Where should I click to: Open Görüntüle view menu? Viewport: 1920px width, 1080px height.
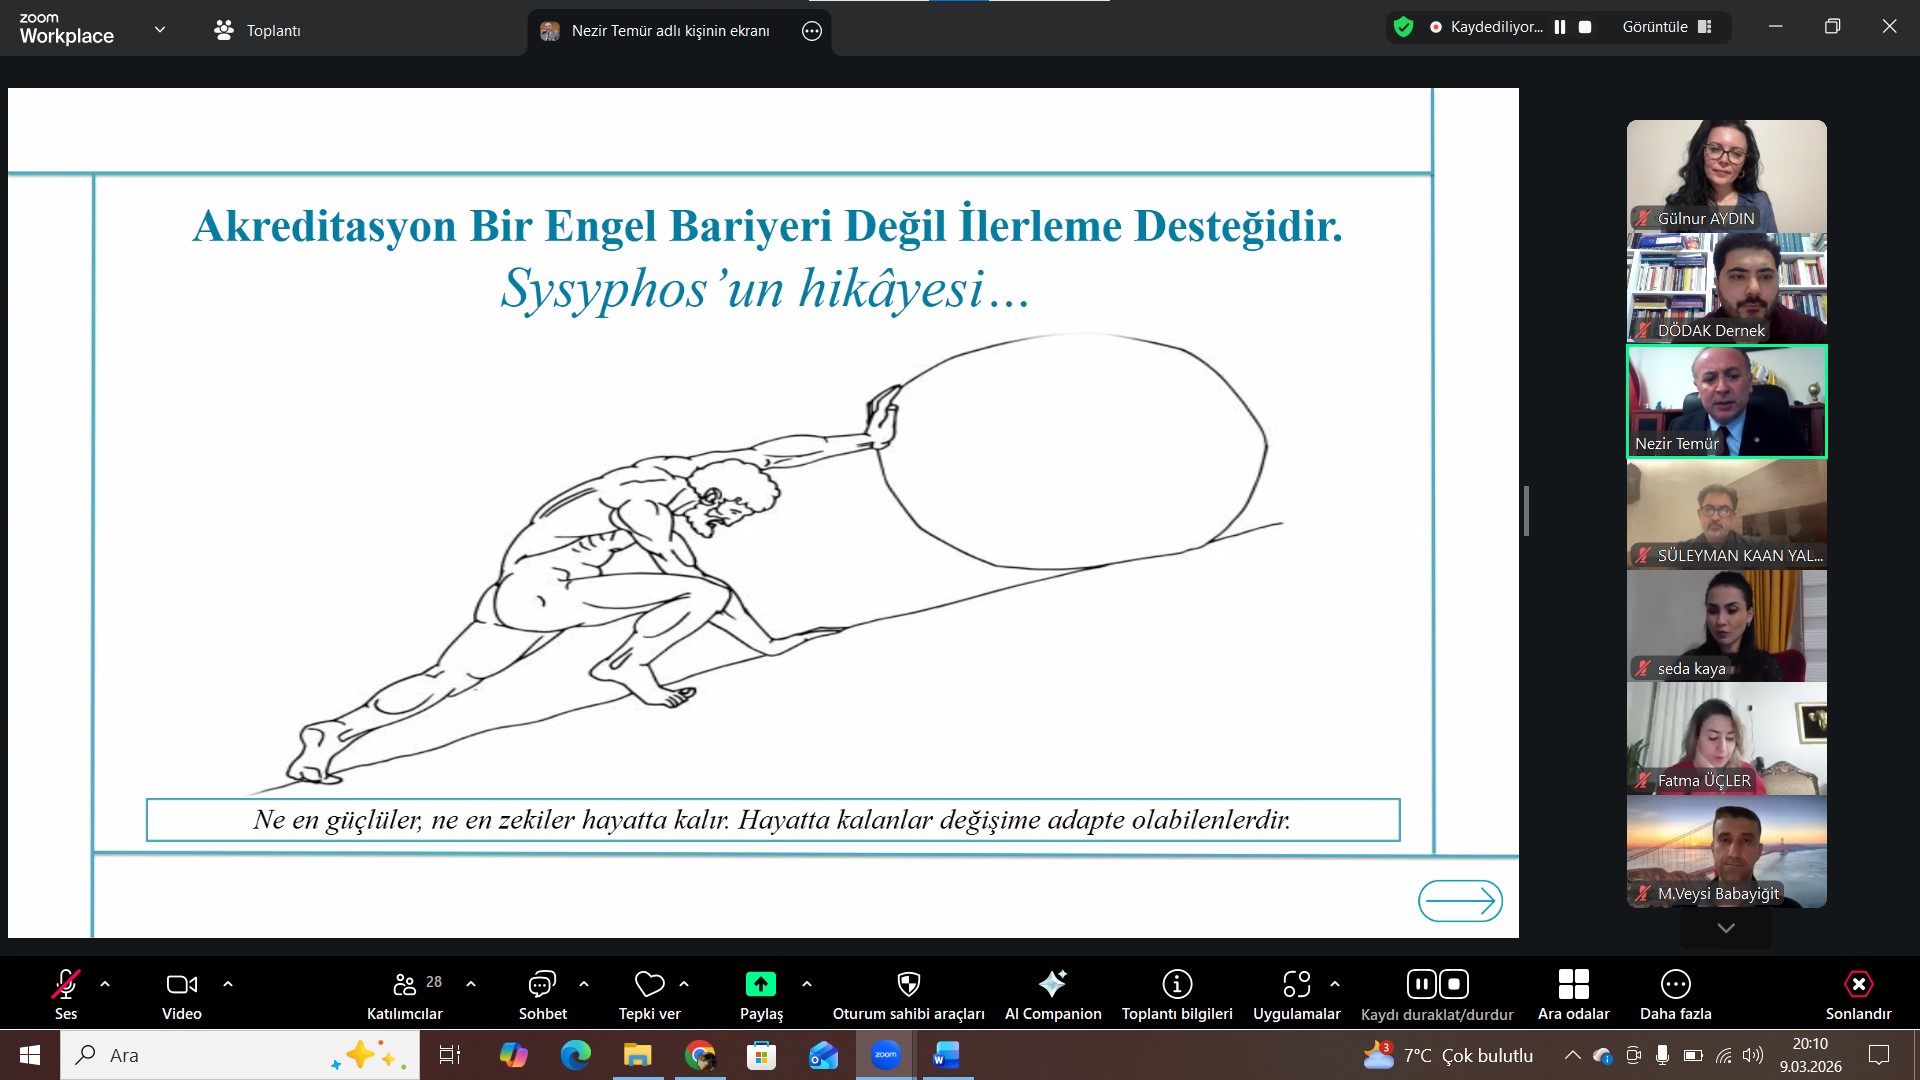coord(1667,27)
